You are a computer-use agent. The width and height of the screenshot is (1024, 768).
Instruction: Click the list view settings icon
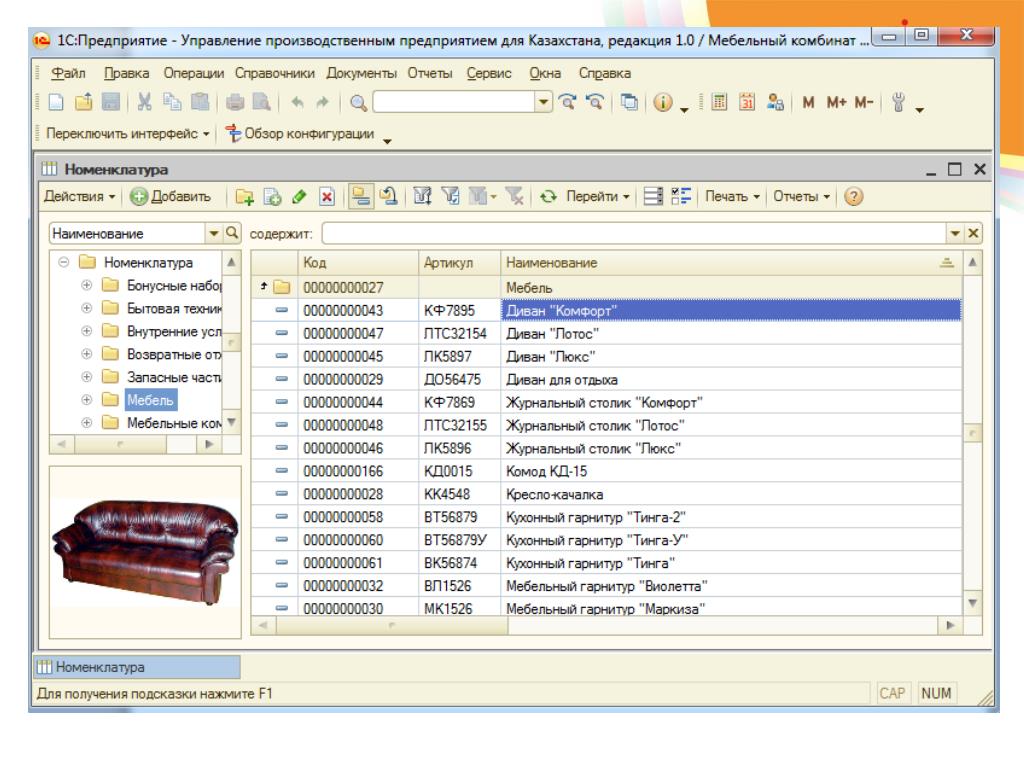coord(653,196)
